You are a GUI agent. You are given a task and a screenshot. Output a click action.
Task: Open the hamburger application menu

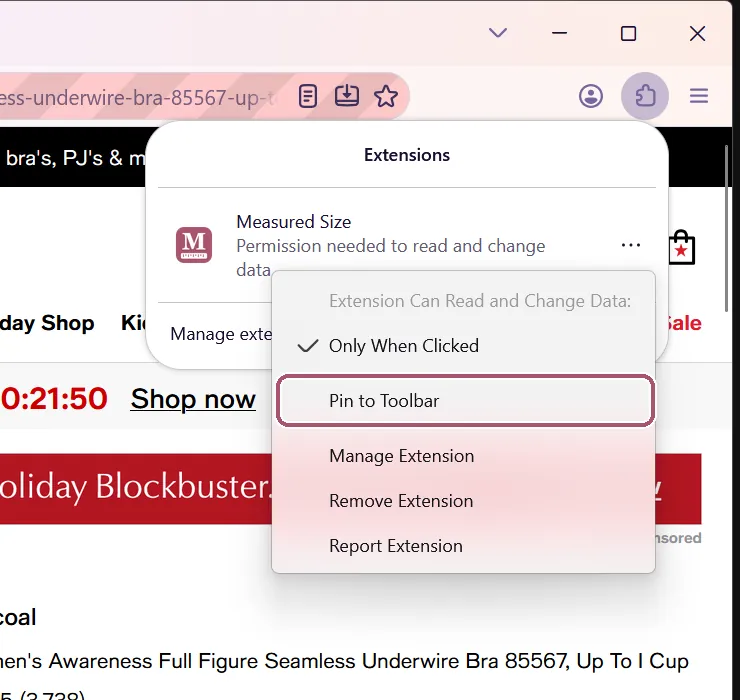[698, 96]
